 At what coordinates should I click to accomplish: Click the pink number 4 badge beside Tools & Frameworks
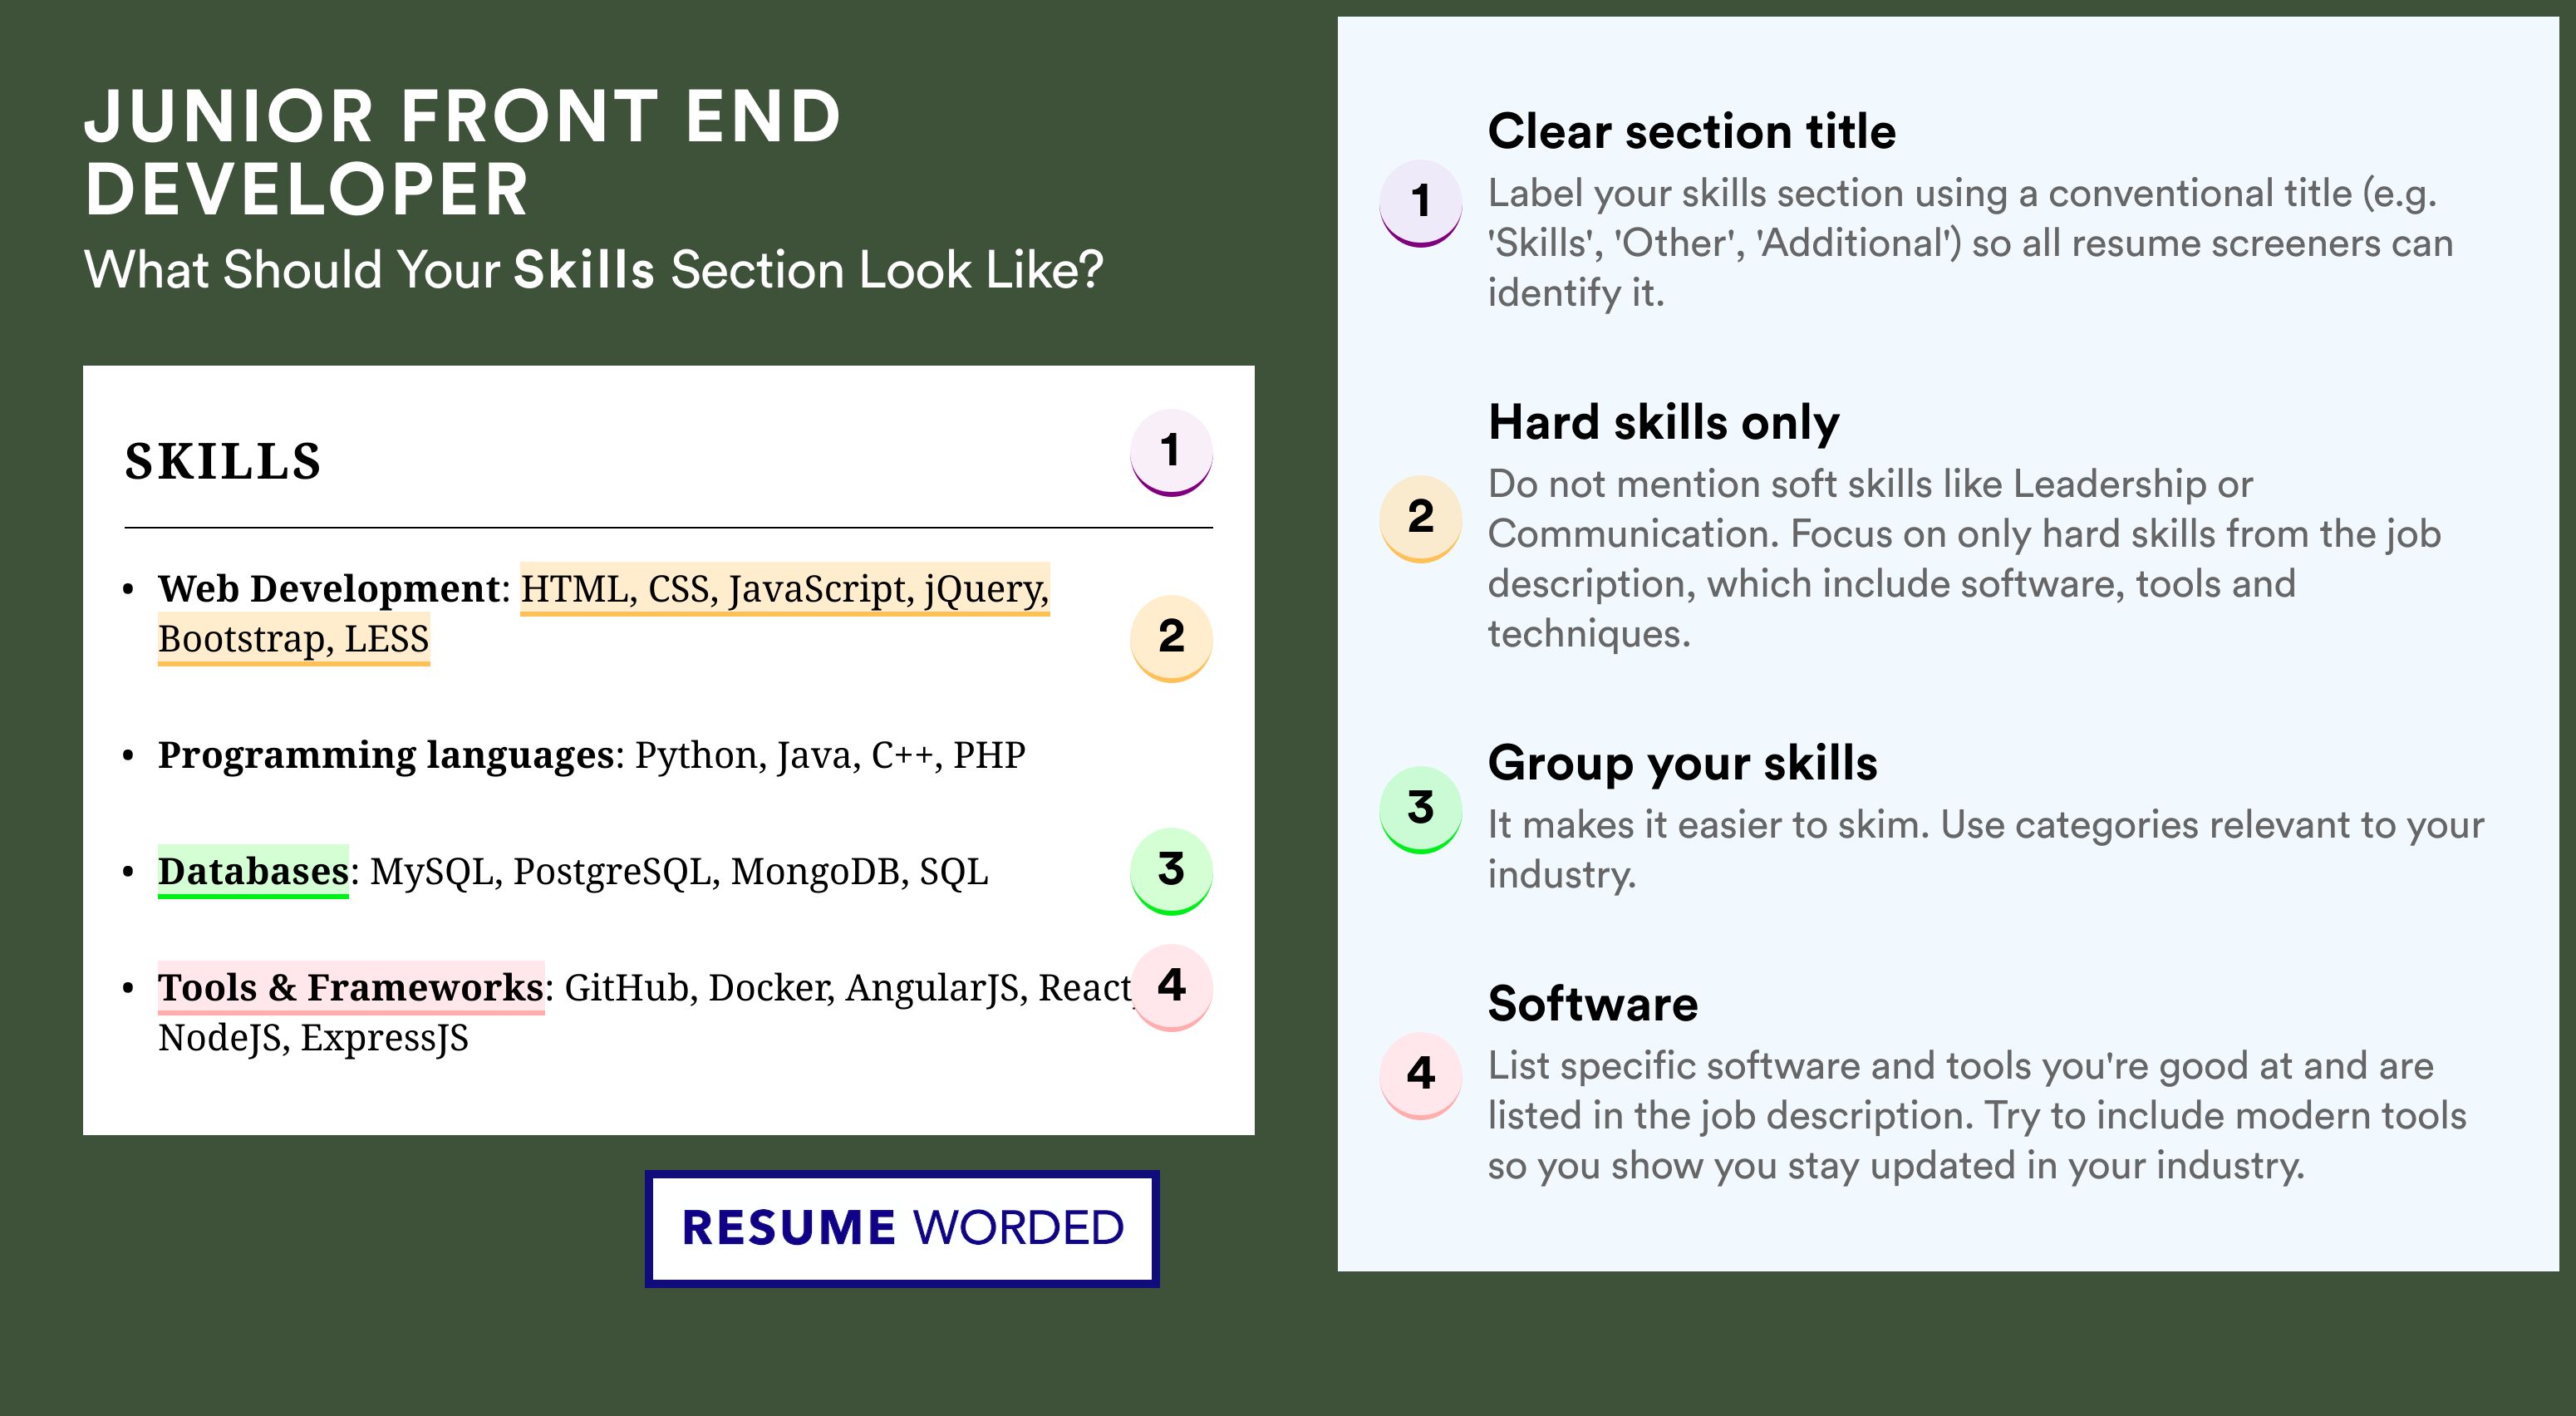[x=1171, y=987]
